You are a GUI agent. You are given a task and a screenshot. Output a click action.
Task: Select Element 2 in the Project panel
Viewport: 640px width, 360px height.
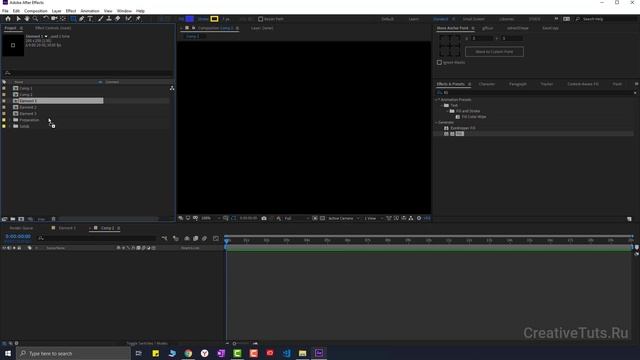28,107
